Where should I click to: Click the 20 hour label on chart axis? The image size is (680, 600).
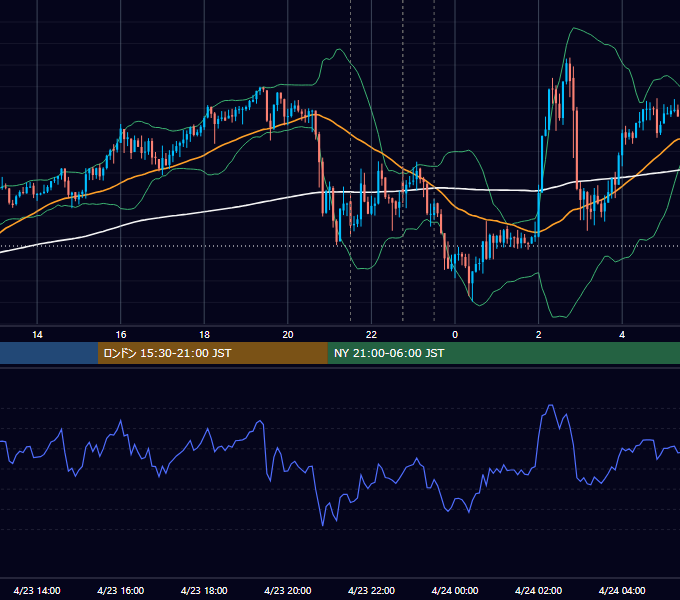coord(288,335)
